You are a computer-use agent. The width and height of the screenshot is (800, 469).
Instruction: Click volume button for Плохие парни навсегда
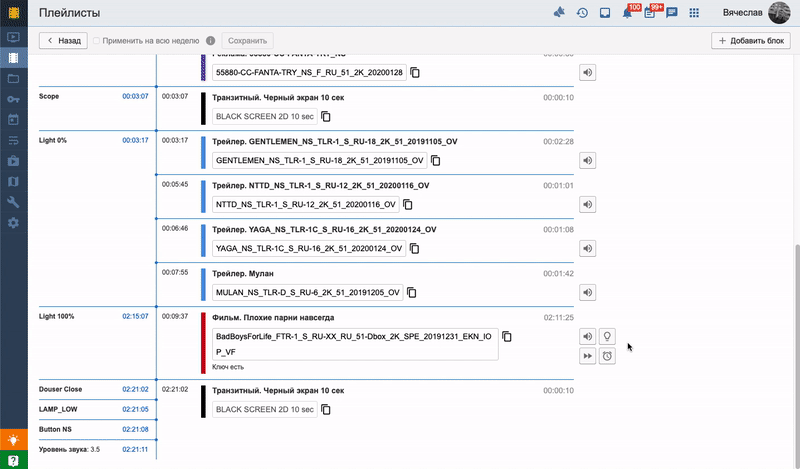pyautogui.click(x=587, y=336)
